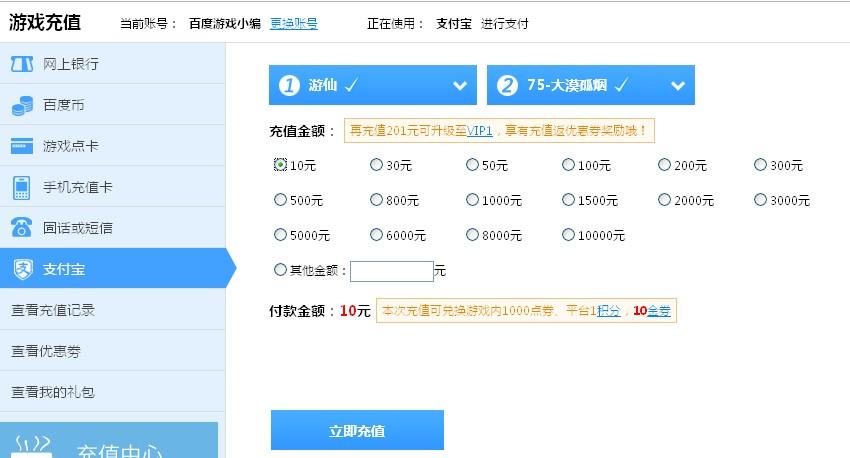
Task: Click the online bank card icon
Action: 22,64
